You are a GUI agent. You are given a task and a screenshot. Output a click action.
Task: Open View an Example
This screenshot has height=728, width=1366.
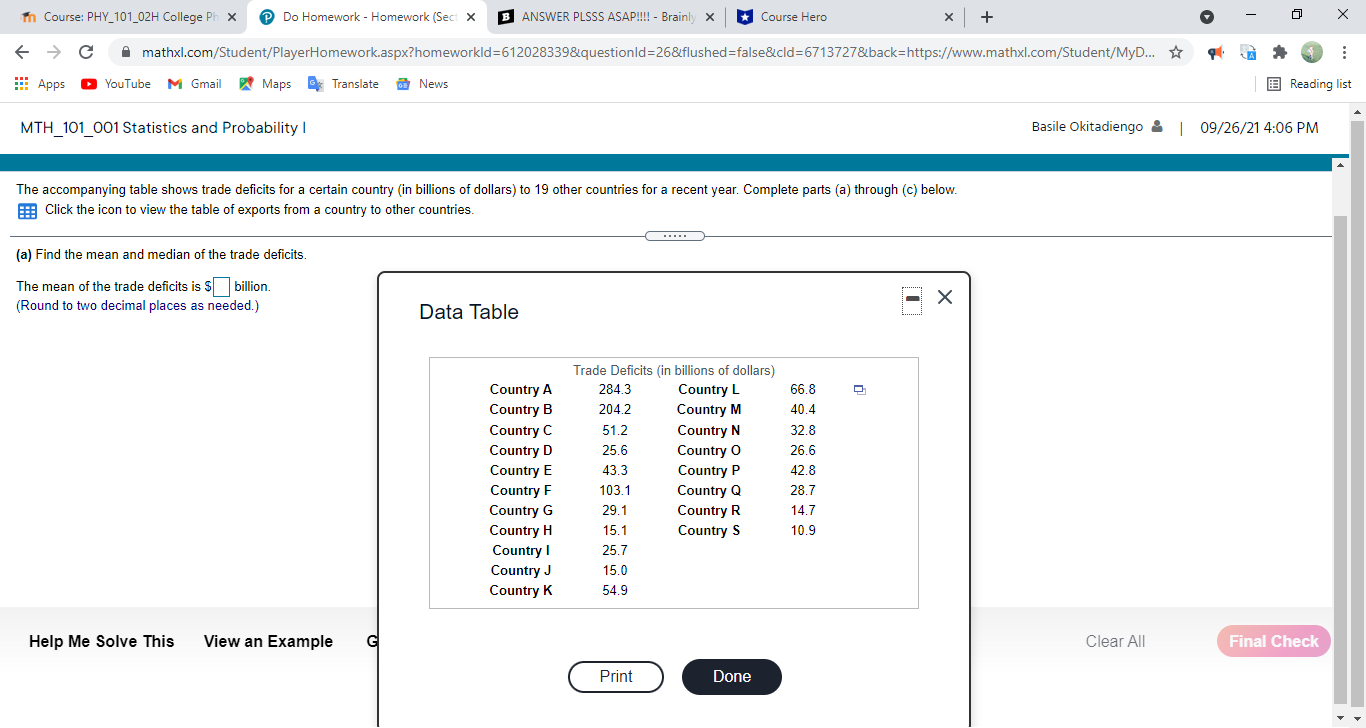268,642
